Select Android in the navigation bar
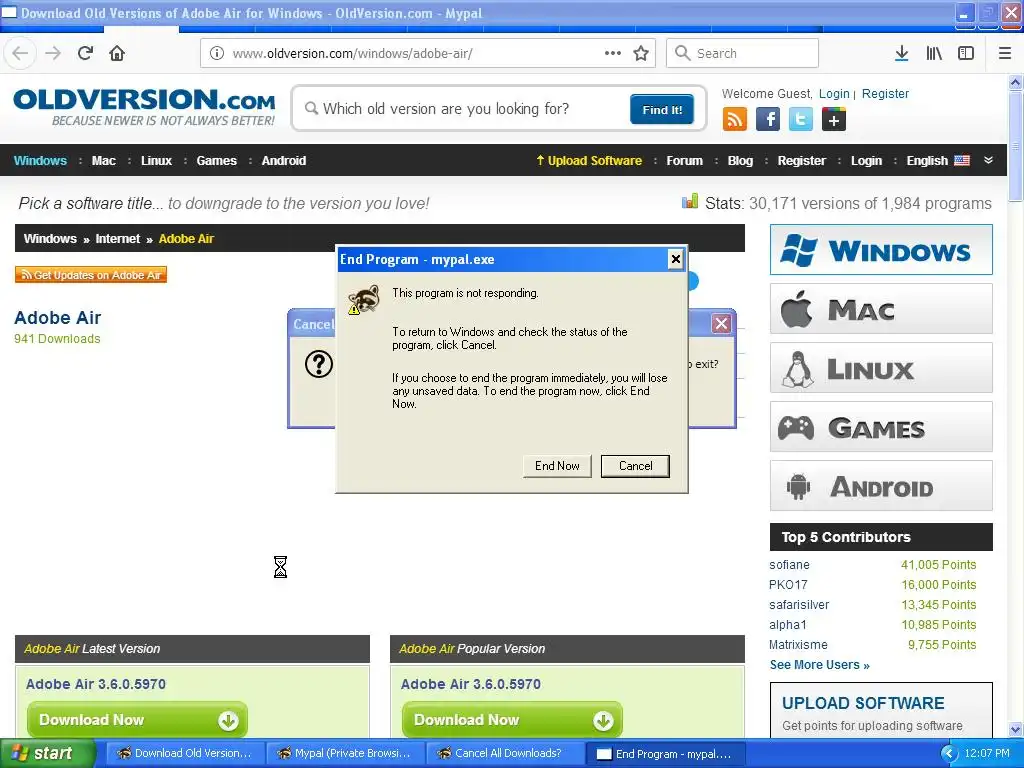The width and height of the screenshot is (1024, 768). [283, 161]
